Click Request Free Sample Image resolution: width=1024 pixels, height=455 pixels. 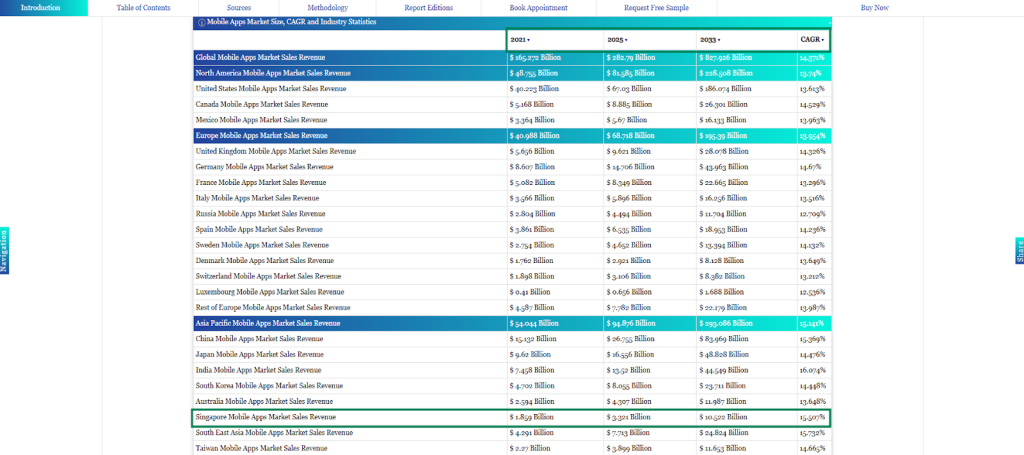(656, 8)
